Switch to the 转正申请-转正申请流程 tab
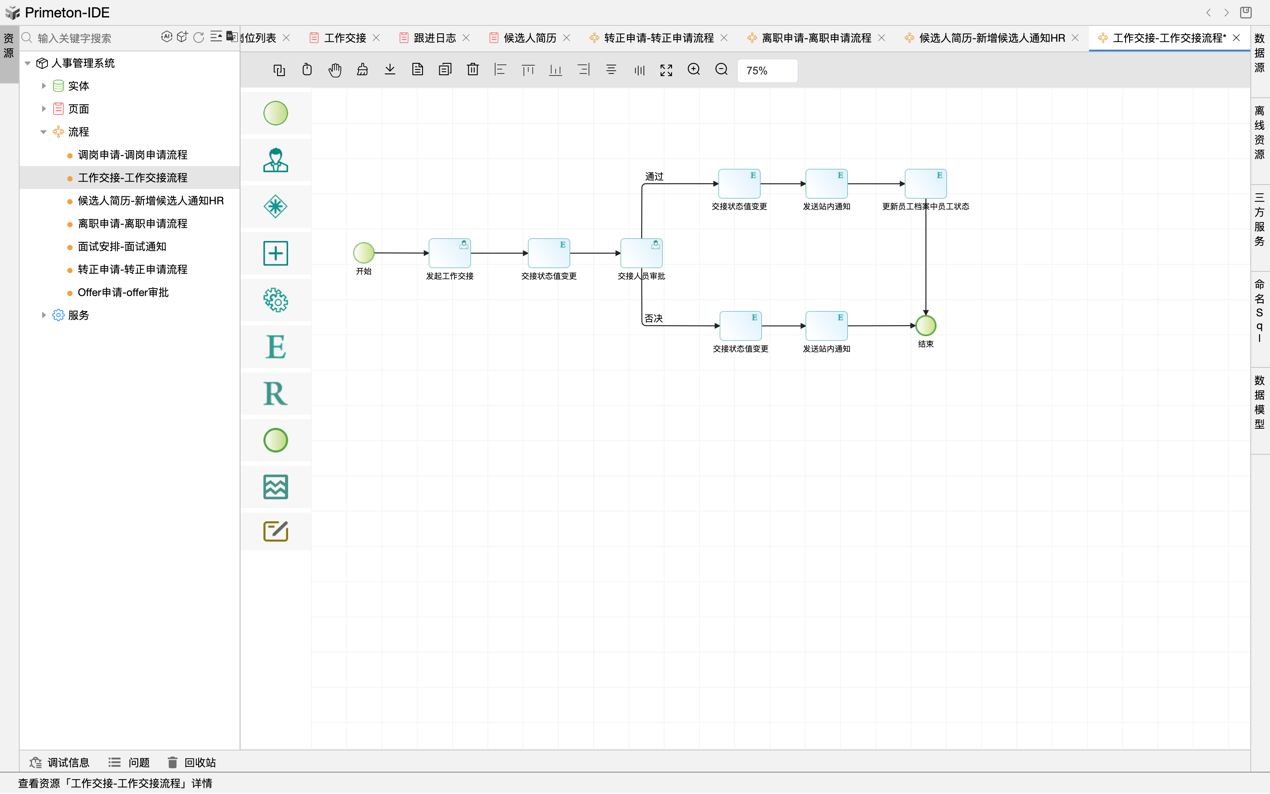The image size is (1270, 794). coord(658,38)
